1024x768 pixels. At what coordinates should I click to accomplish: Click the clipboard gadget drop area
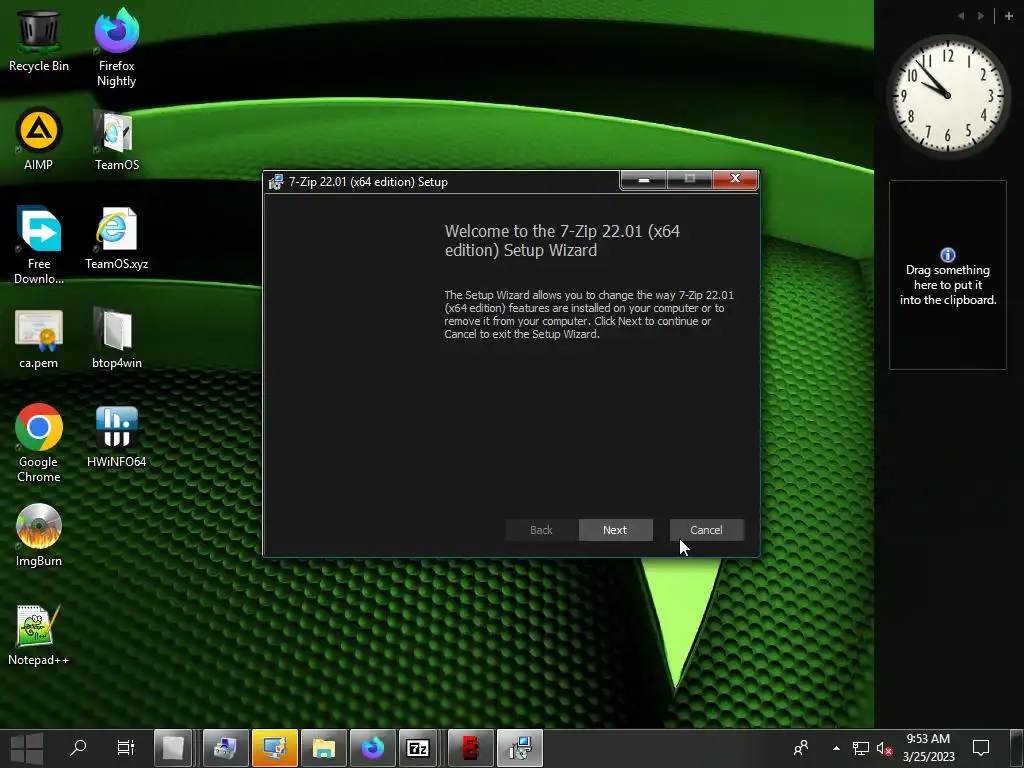pyautogui.click(x=948, y=275)
